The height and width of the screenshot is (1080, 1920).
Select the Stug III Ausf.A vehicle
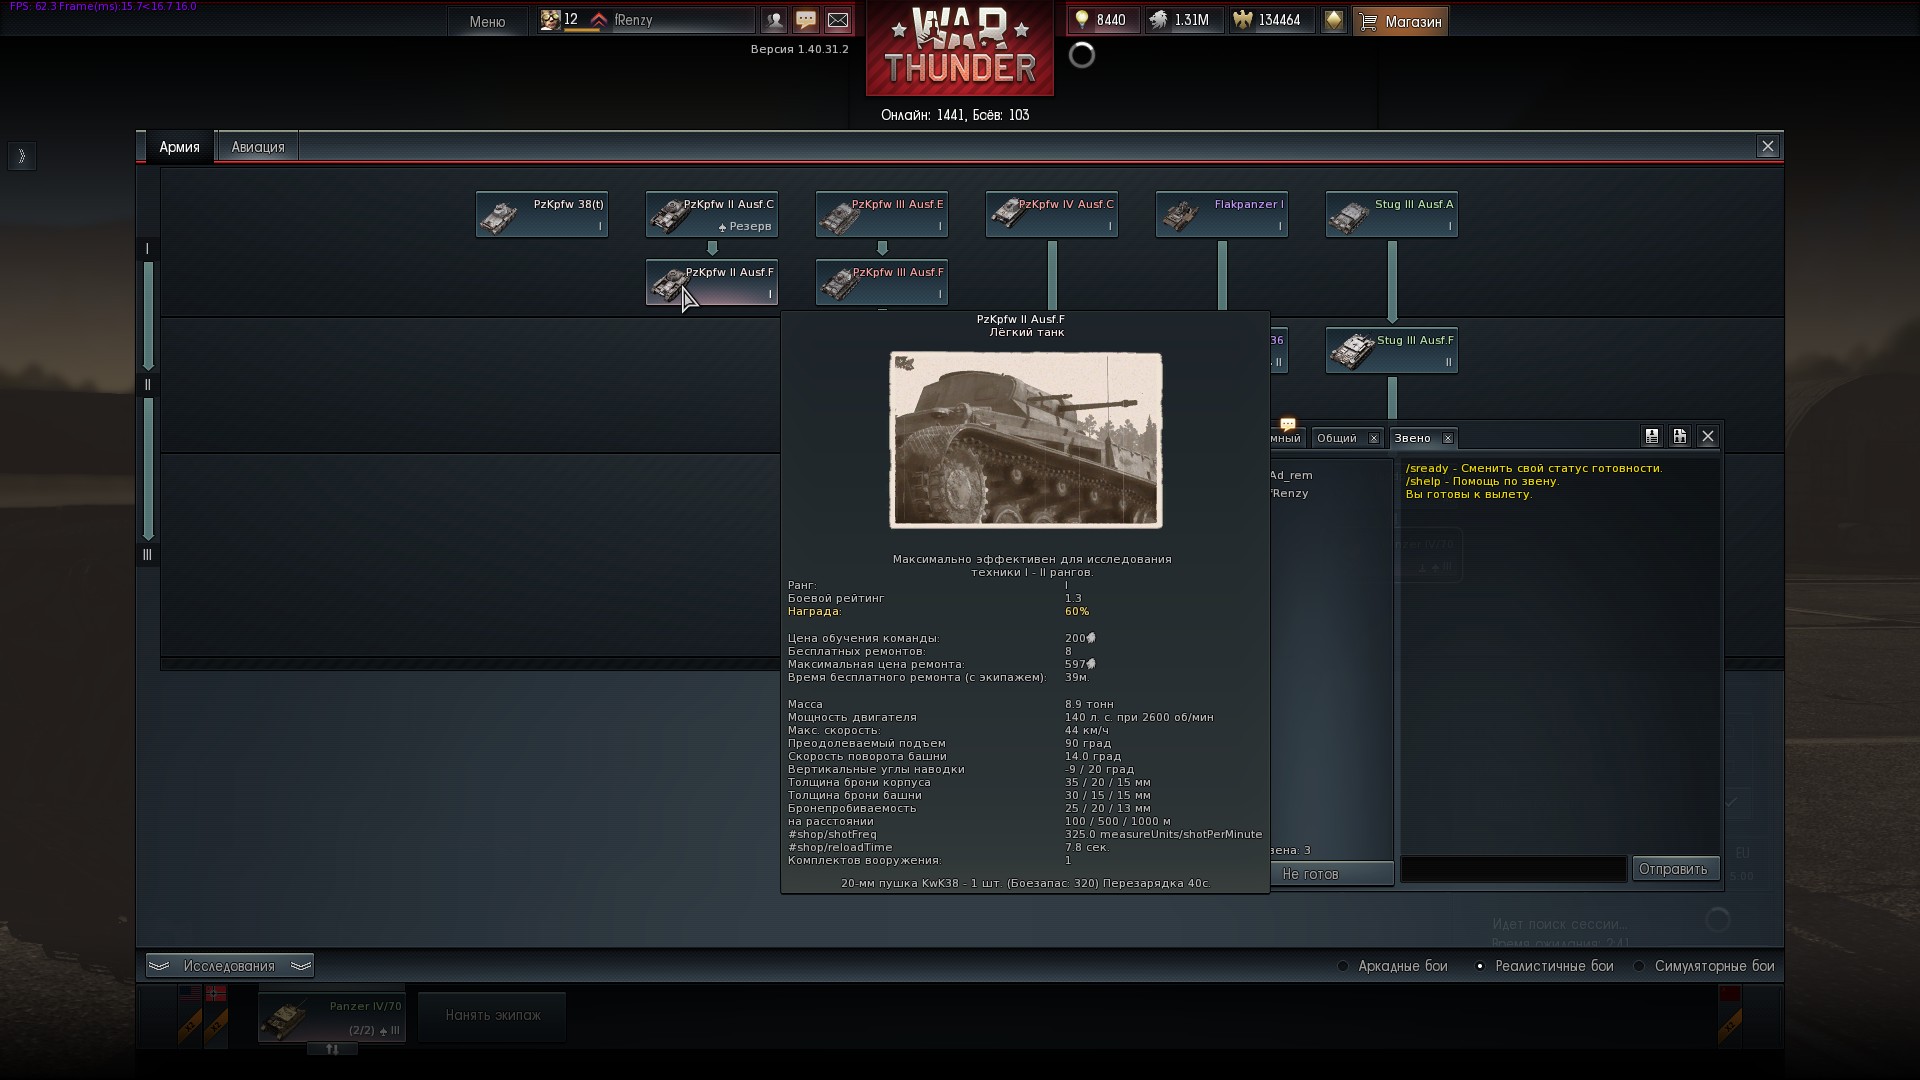tap(1392, 215)
